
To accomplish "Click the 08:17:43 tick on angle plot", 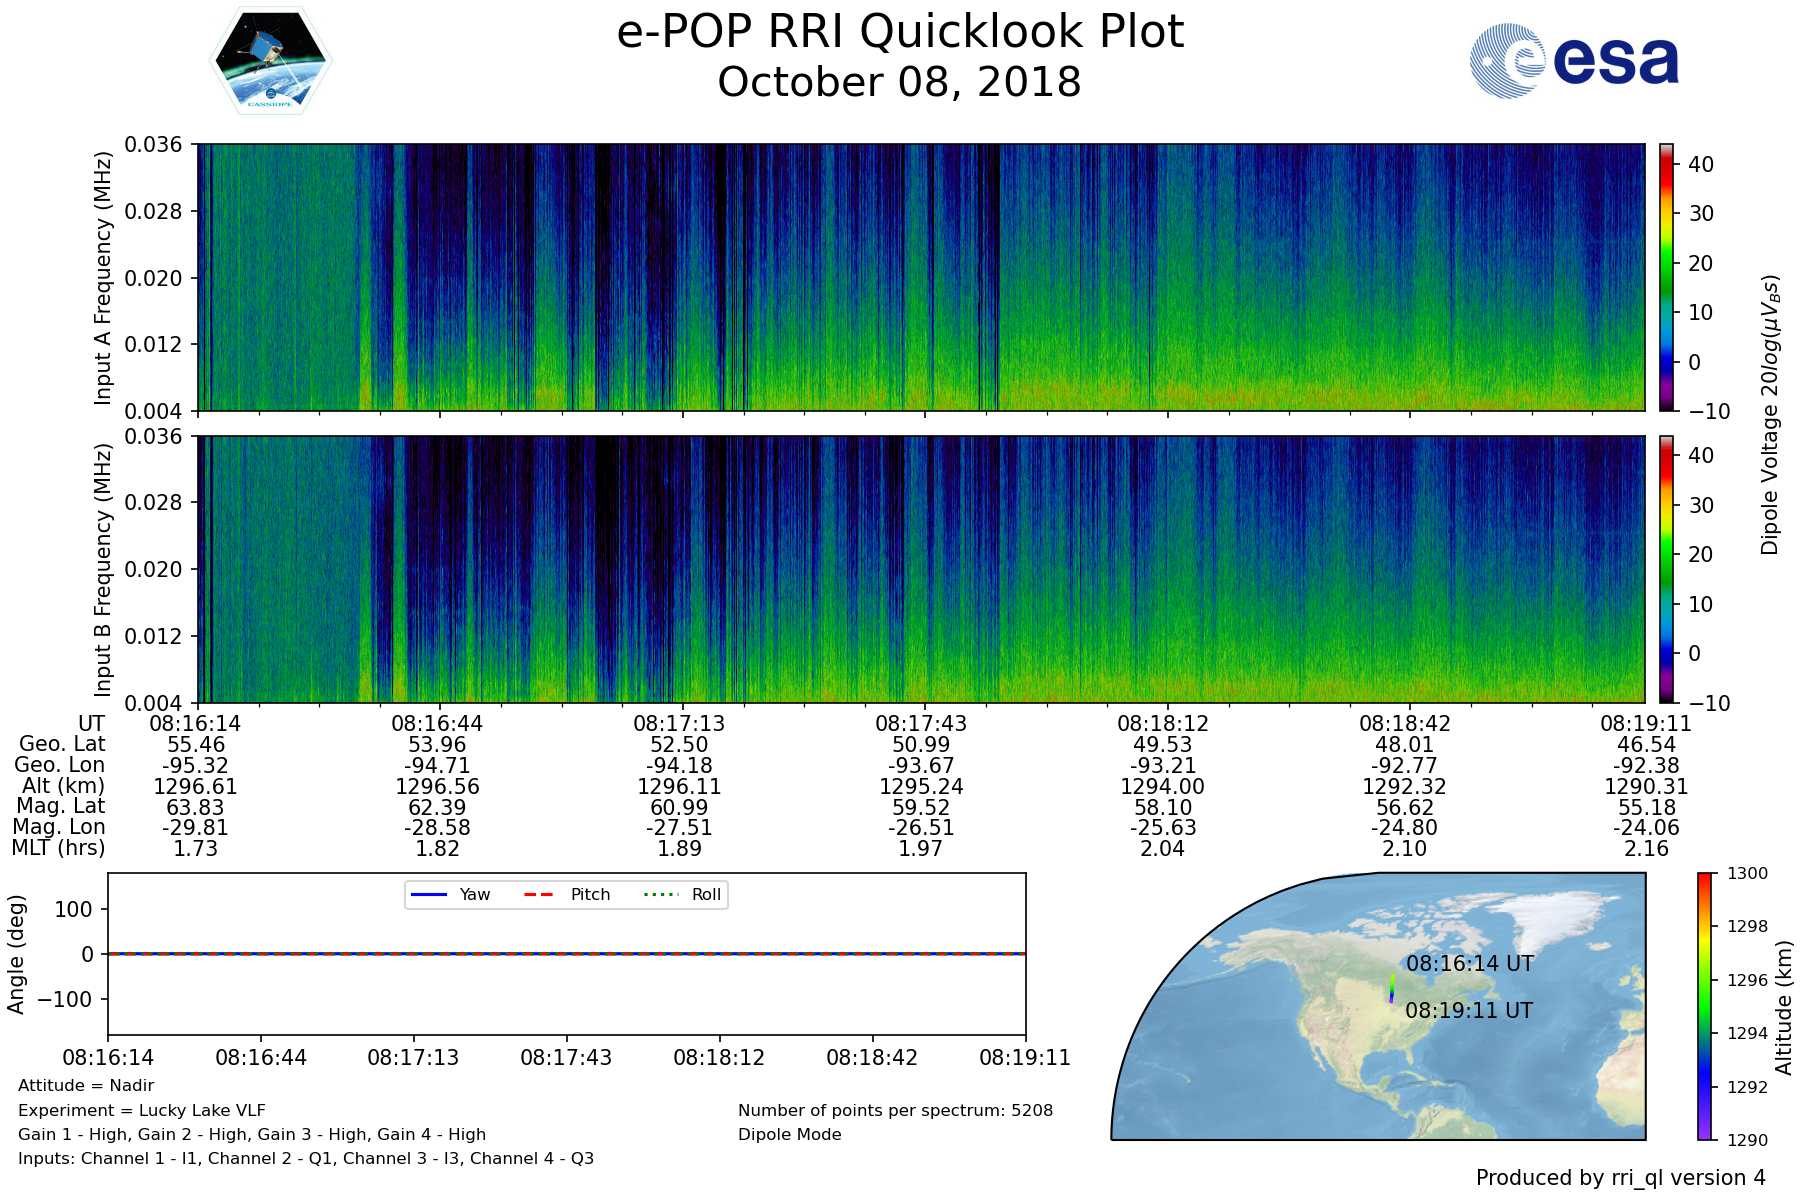I will click(x=566, y=1057).
